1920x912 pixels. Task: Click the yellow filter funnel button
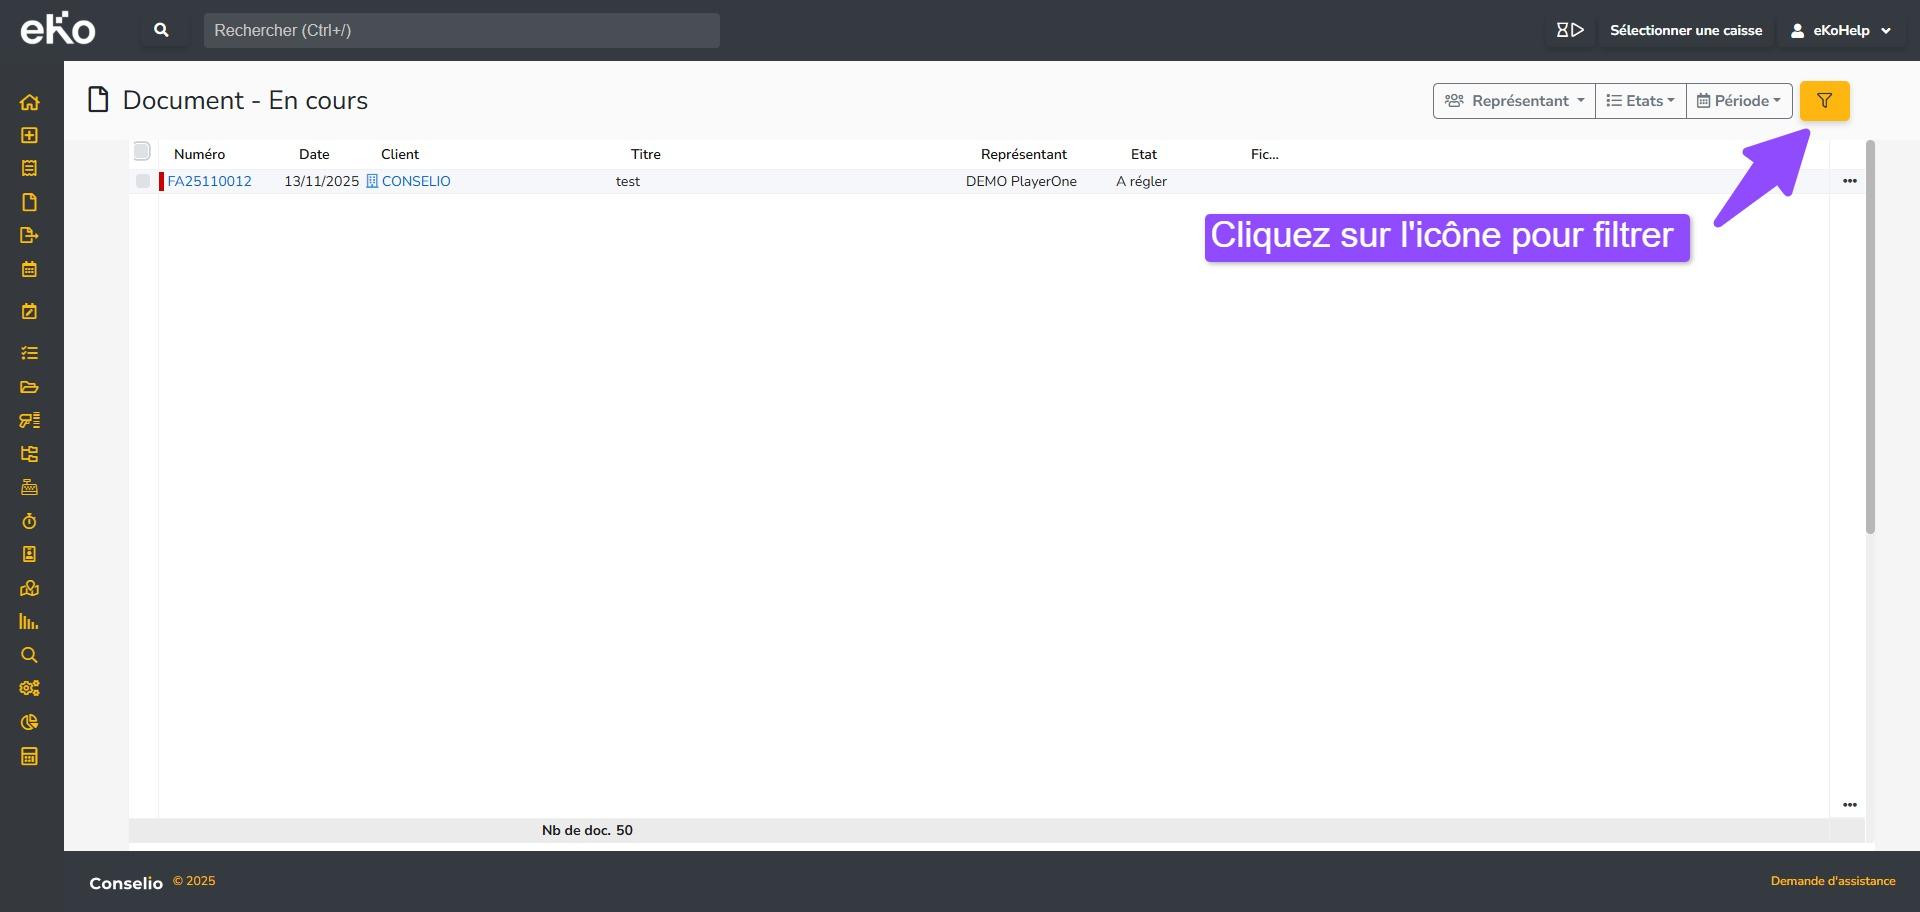[x=1824, y=101]
